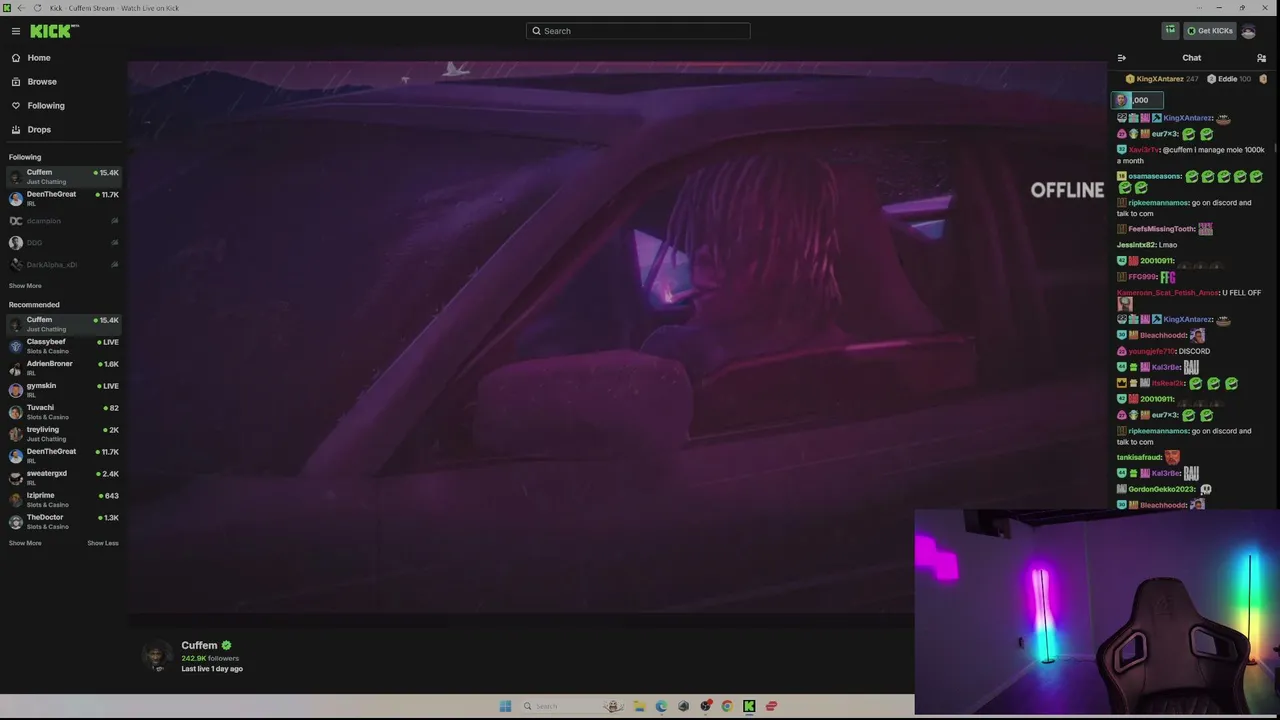The width and height of the screenshot is (1280, 720).
Task: Open sweatergxd recommended channel
Action: click(x=64, y=478)
